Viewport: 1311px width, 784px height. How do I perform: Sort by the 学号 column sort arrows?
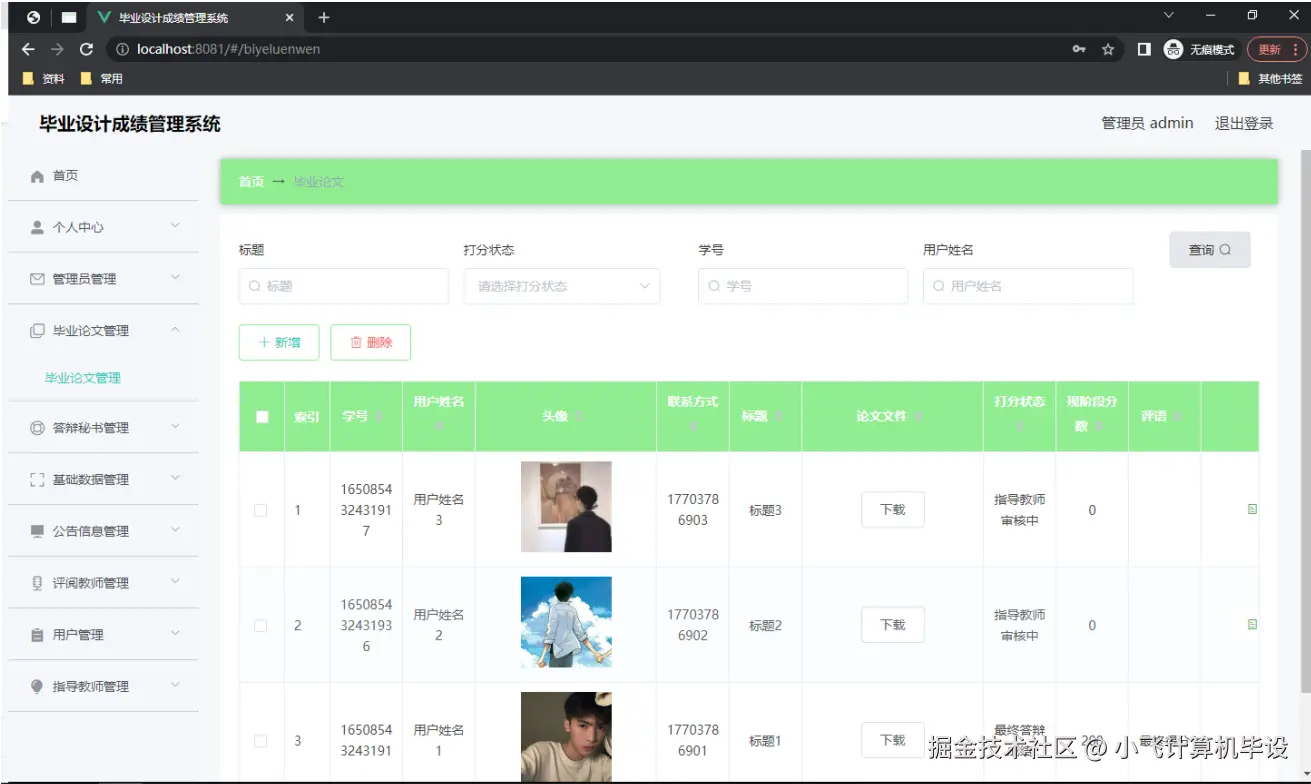pyautogui.click(x=379, y=417)
